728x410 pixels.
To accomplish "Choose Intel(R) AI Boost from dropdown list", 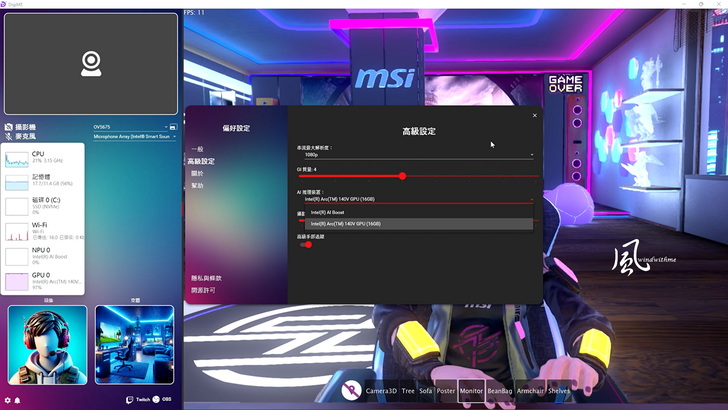I will 419,212.
